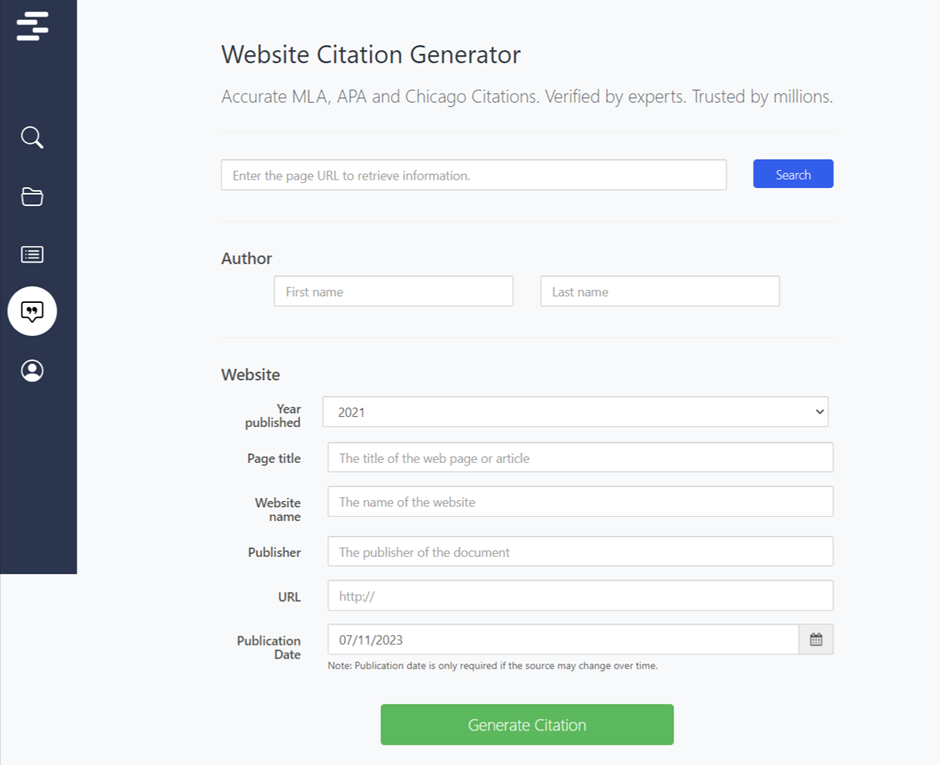Click the green Generate Citation button
Screen dimensions: 940x765
point(526,724)
